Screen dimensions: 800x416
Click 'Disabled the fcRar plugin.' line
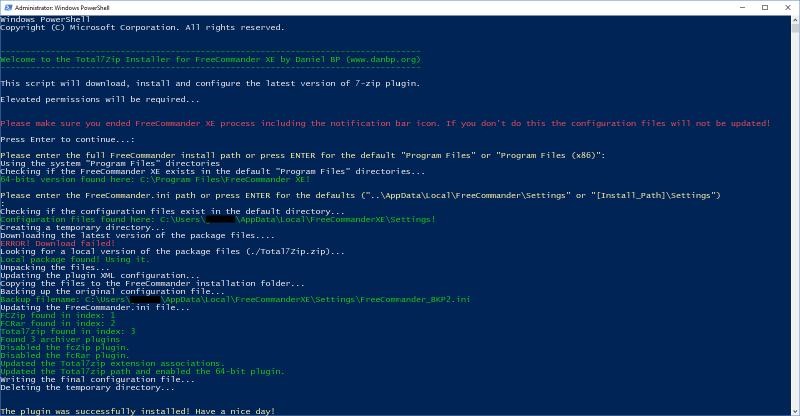[x=65, y=355]
